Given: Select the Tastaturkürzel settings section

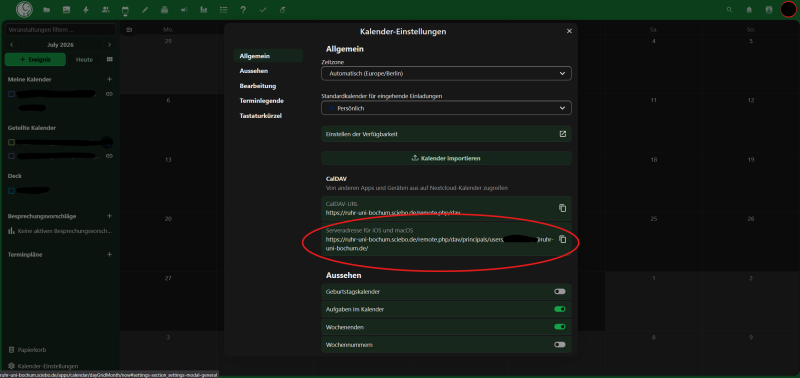Looking at the screenshot, I should click(x=261, y=116).
